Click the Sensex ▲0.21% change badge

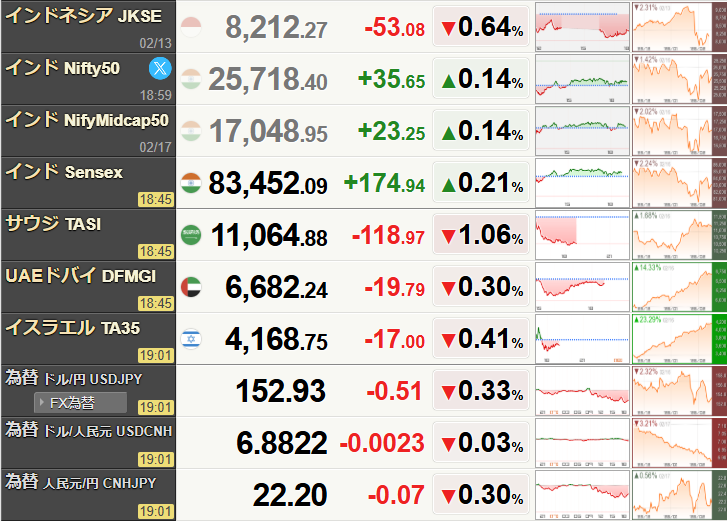coord(481,182)
